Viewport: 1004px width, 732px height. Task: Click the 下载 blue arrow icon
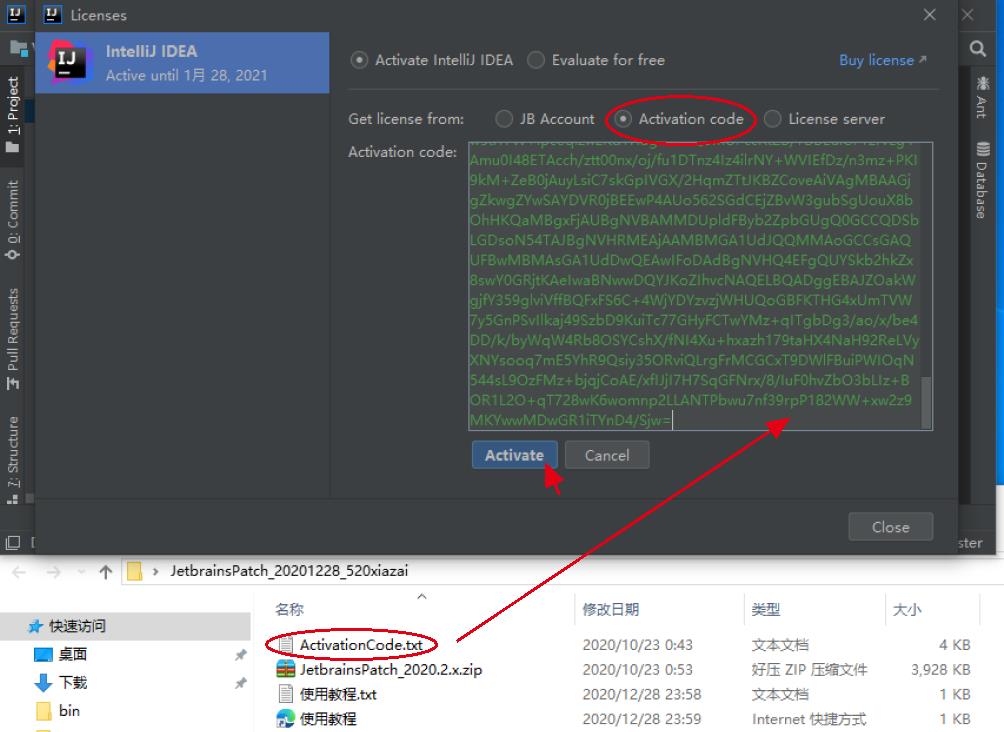click(43, 683)
